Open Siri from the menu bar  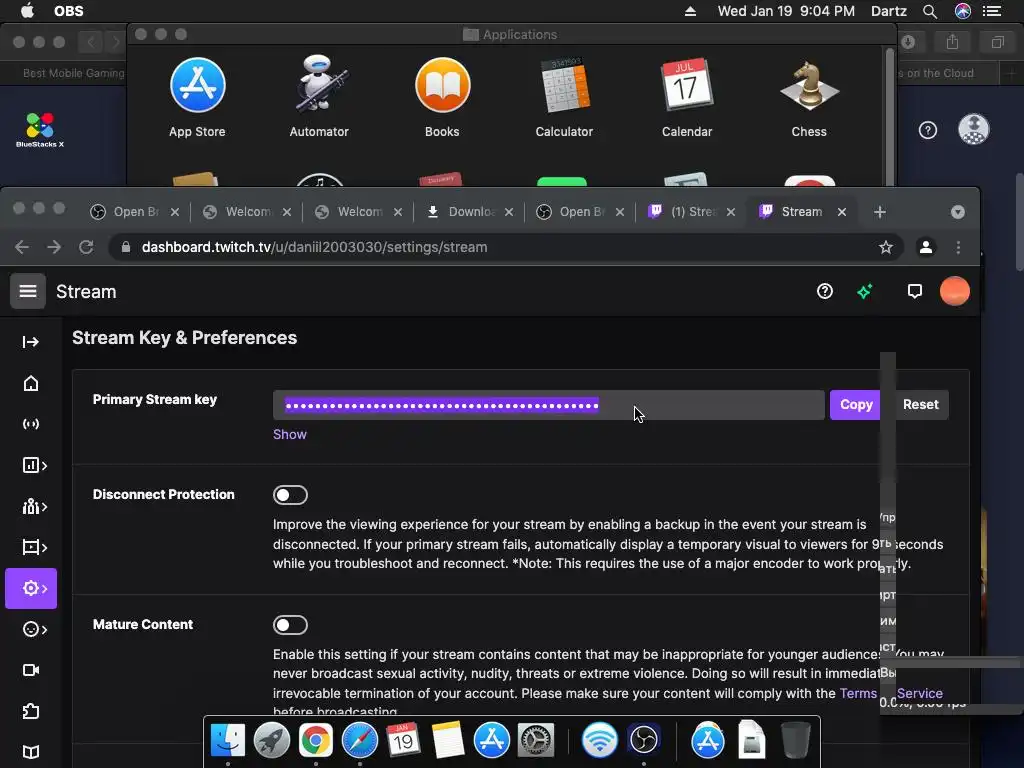(x=963, y=11)
